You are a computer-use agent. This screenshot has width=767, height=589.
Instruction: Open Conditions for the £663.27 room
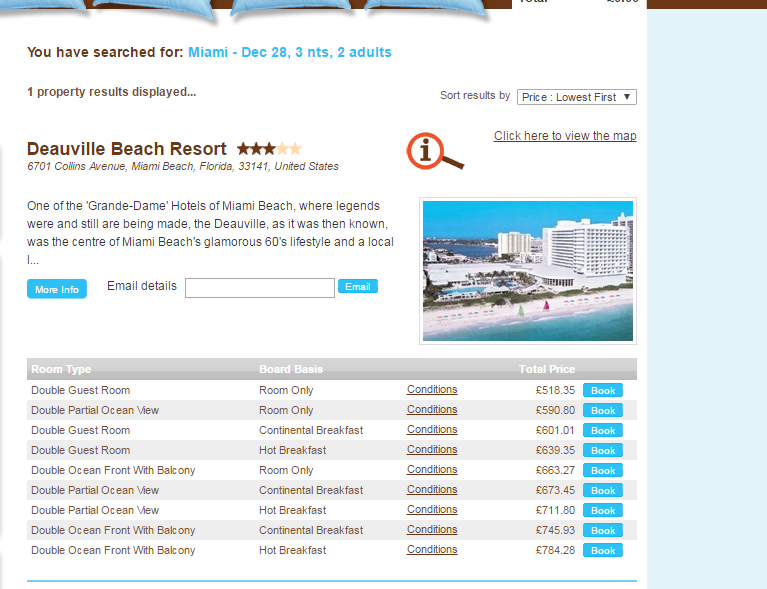tap(432, 470)
